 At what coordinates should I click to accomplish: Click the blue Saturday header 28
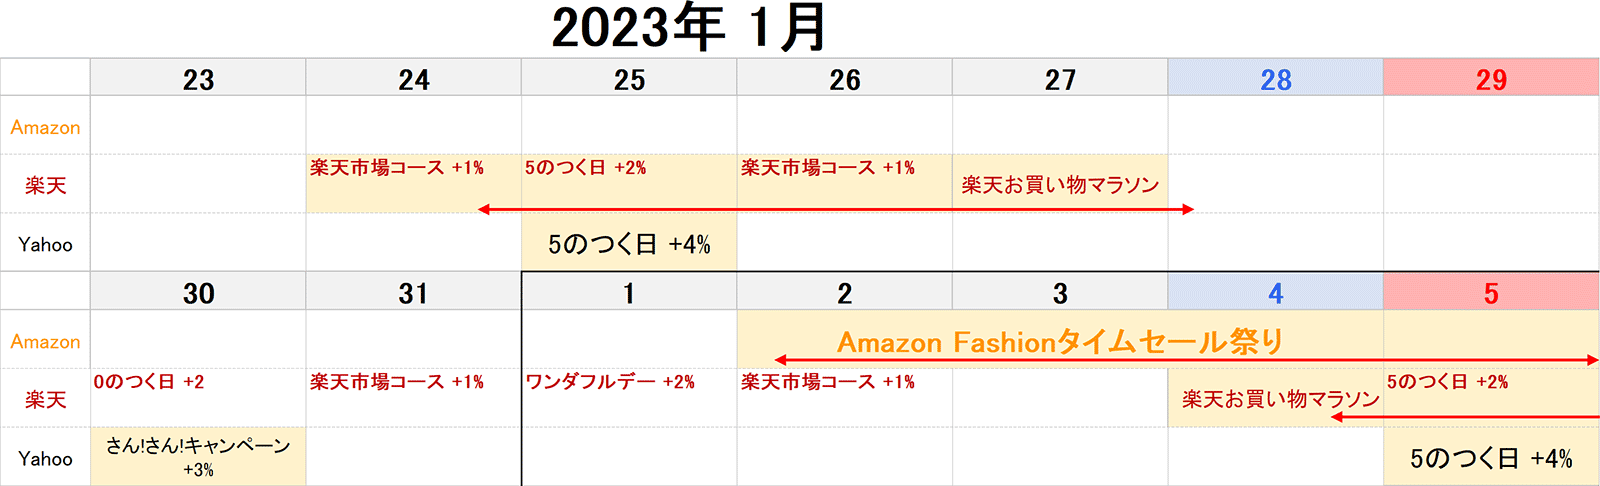[1275, 78]
